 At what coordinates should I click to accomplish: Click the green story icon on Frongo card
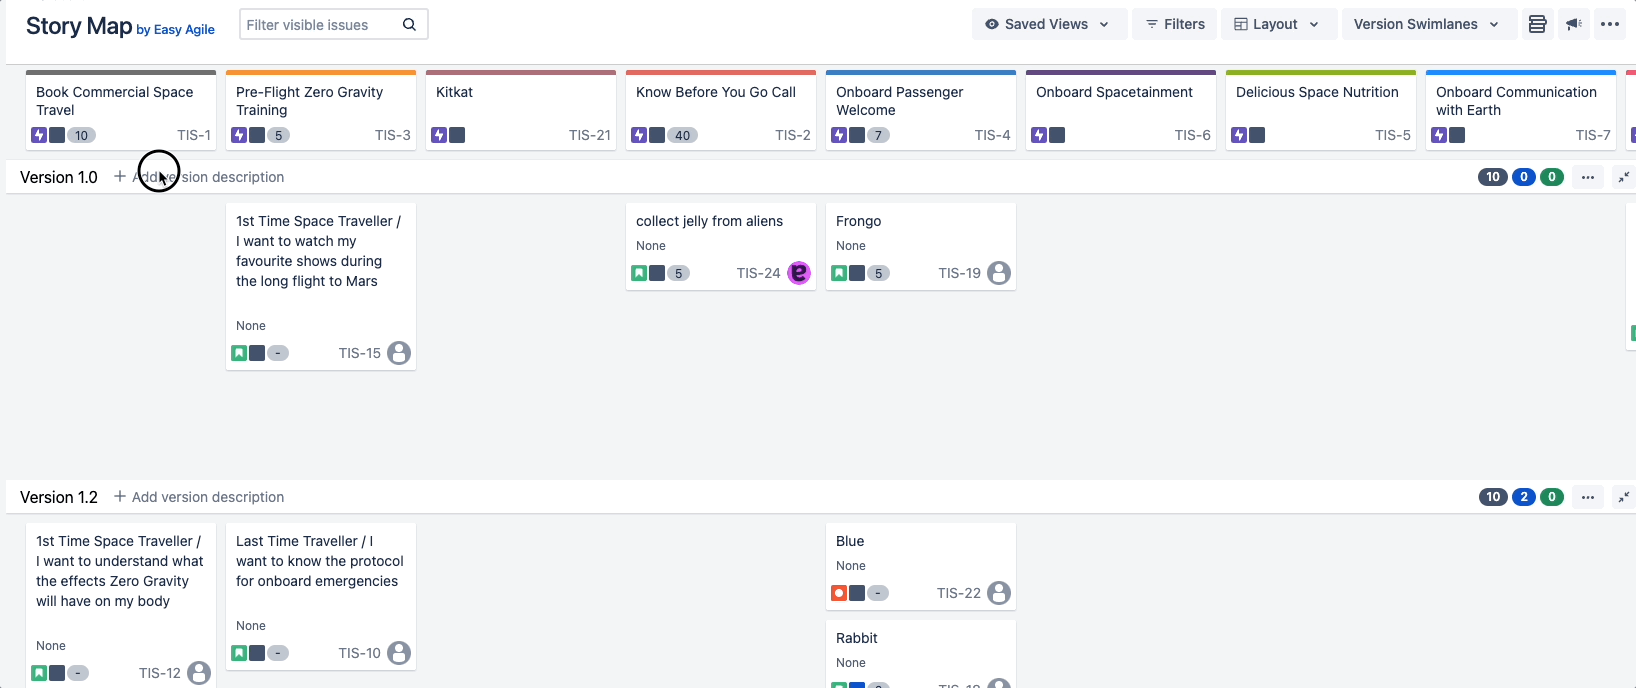click(839, 273)
